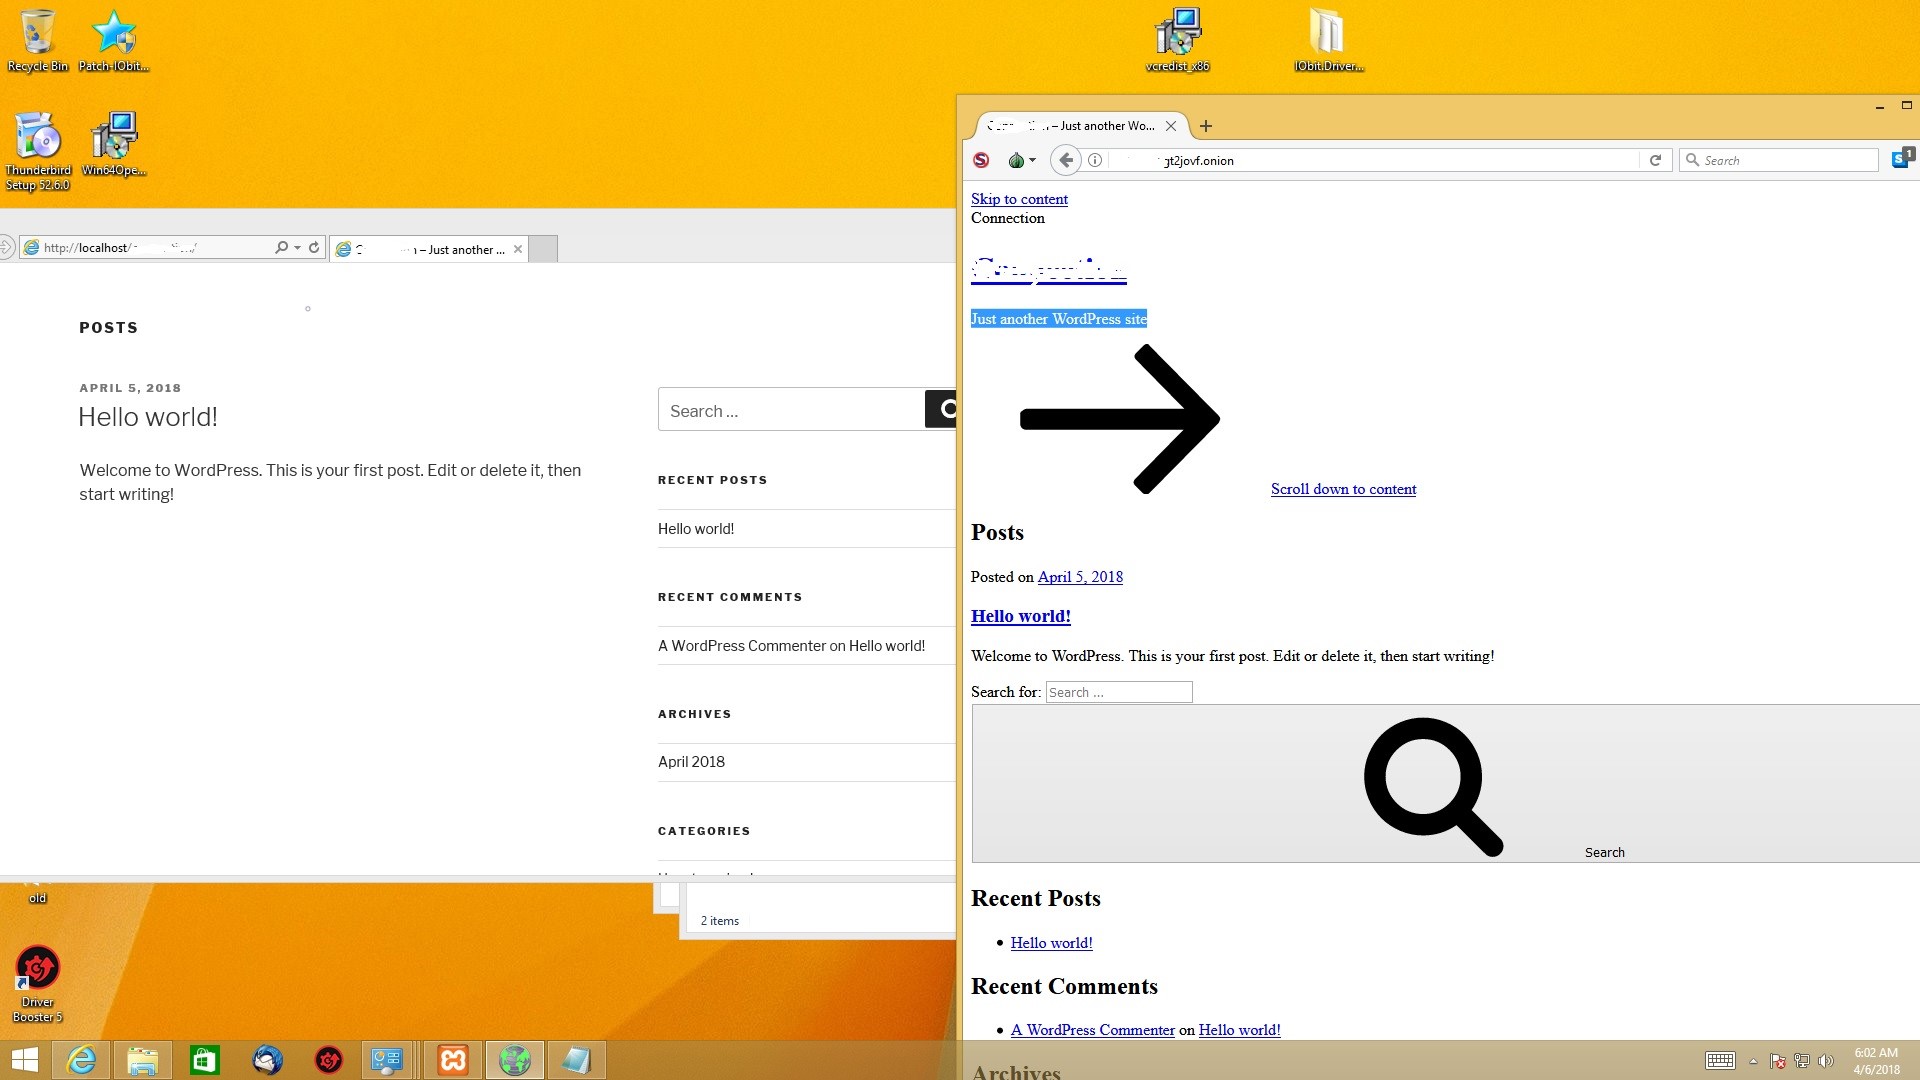1920x1080 pixels.
Task: Click the Internet Explorer refresh icon
Action: click(314, 248)
